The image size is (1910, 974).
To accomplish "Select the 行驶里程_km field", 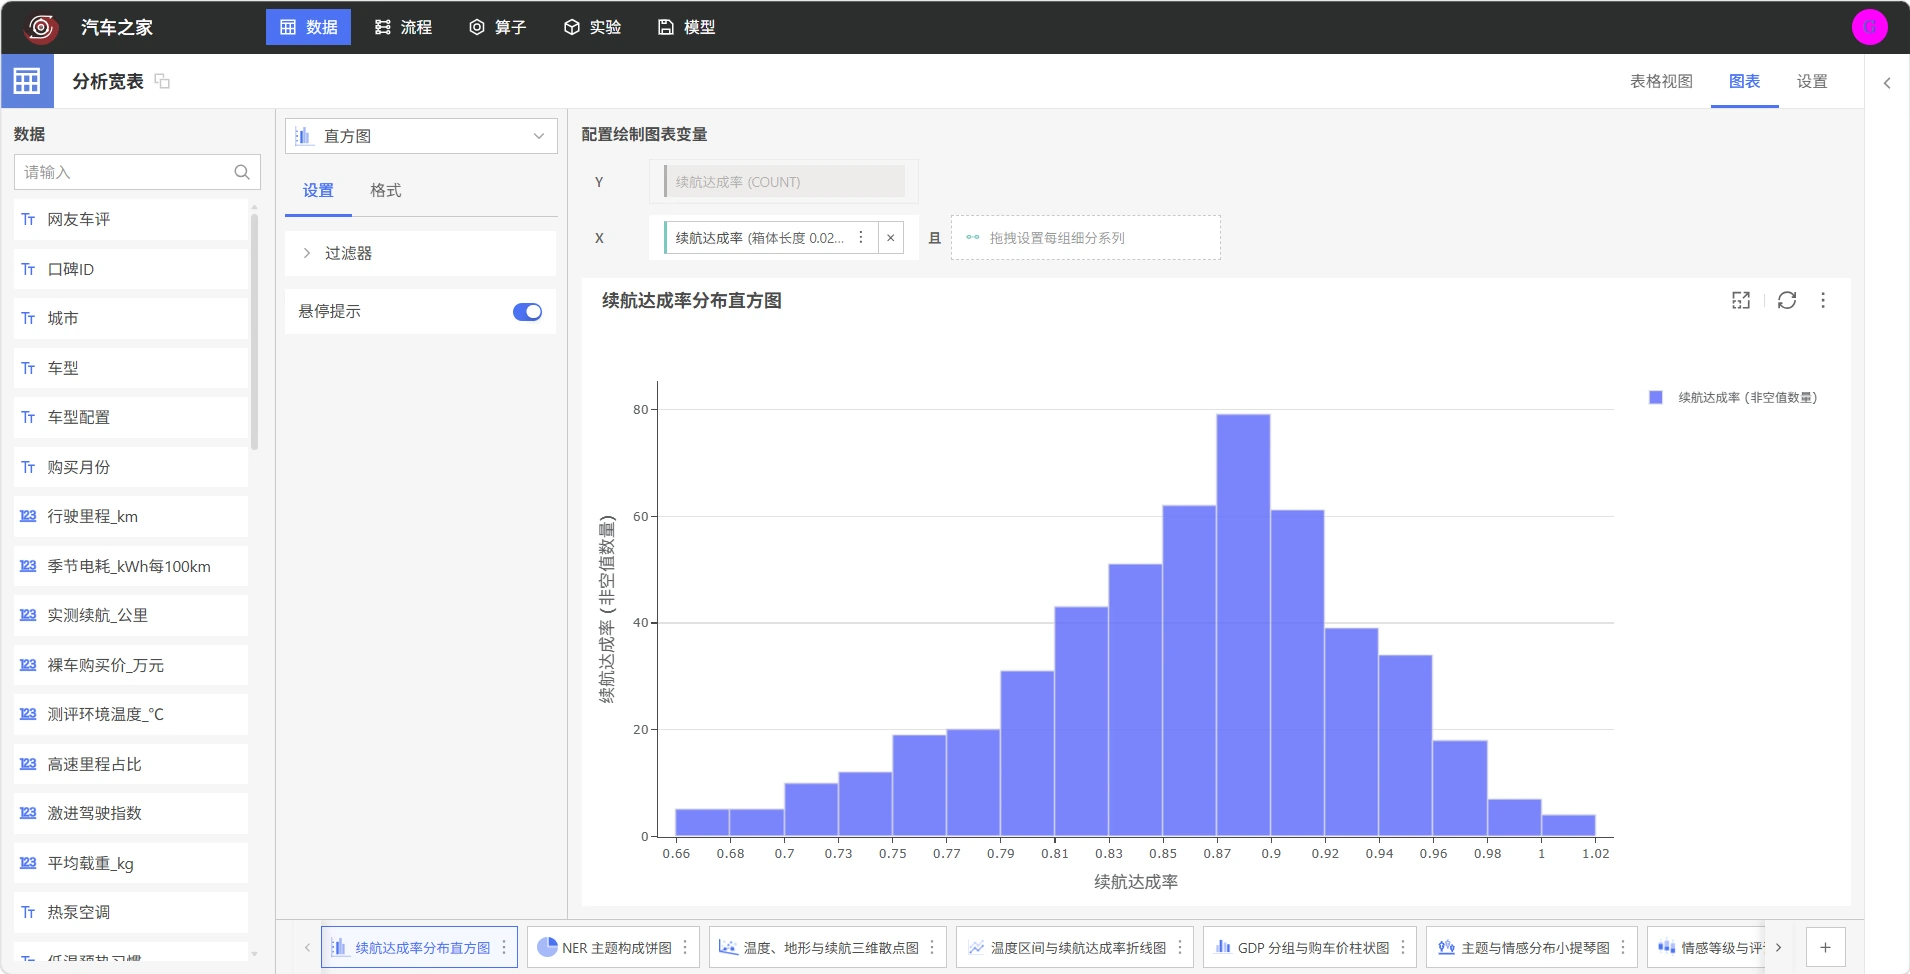I will click(x=131, y=516).
